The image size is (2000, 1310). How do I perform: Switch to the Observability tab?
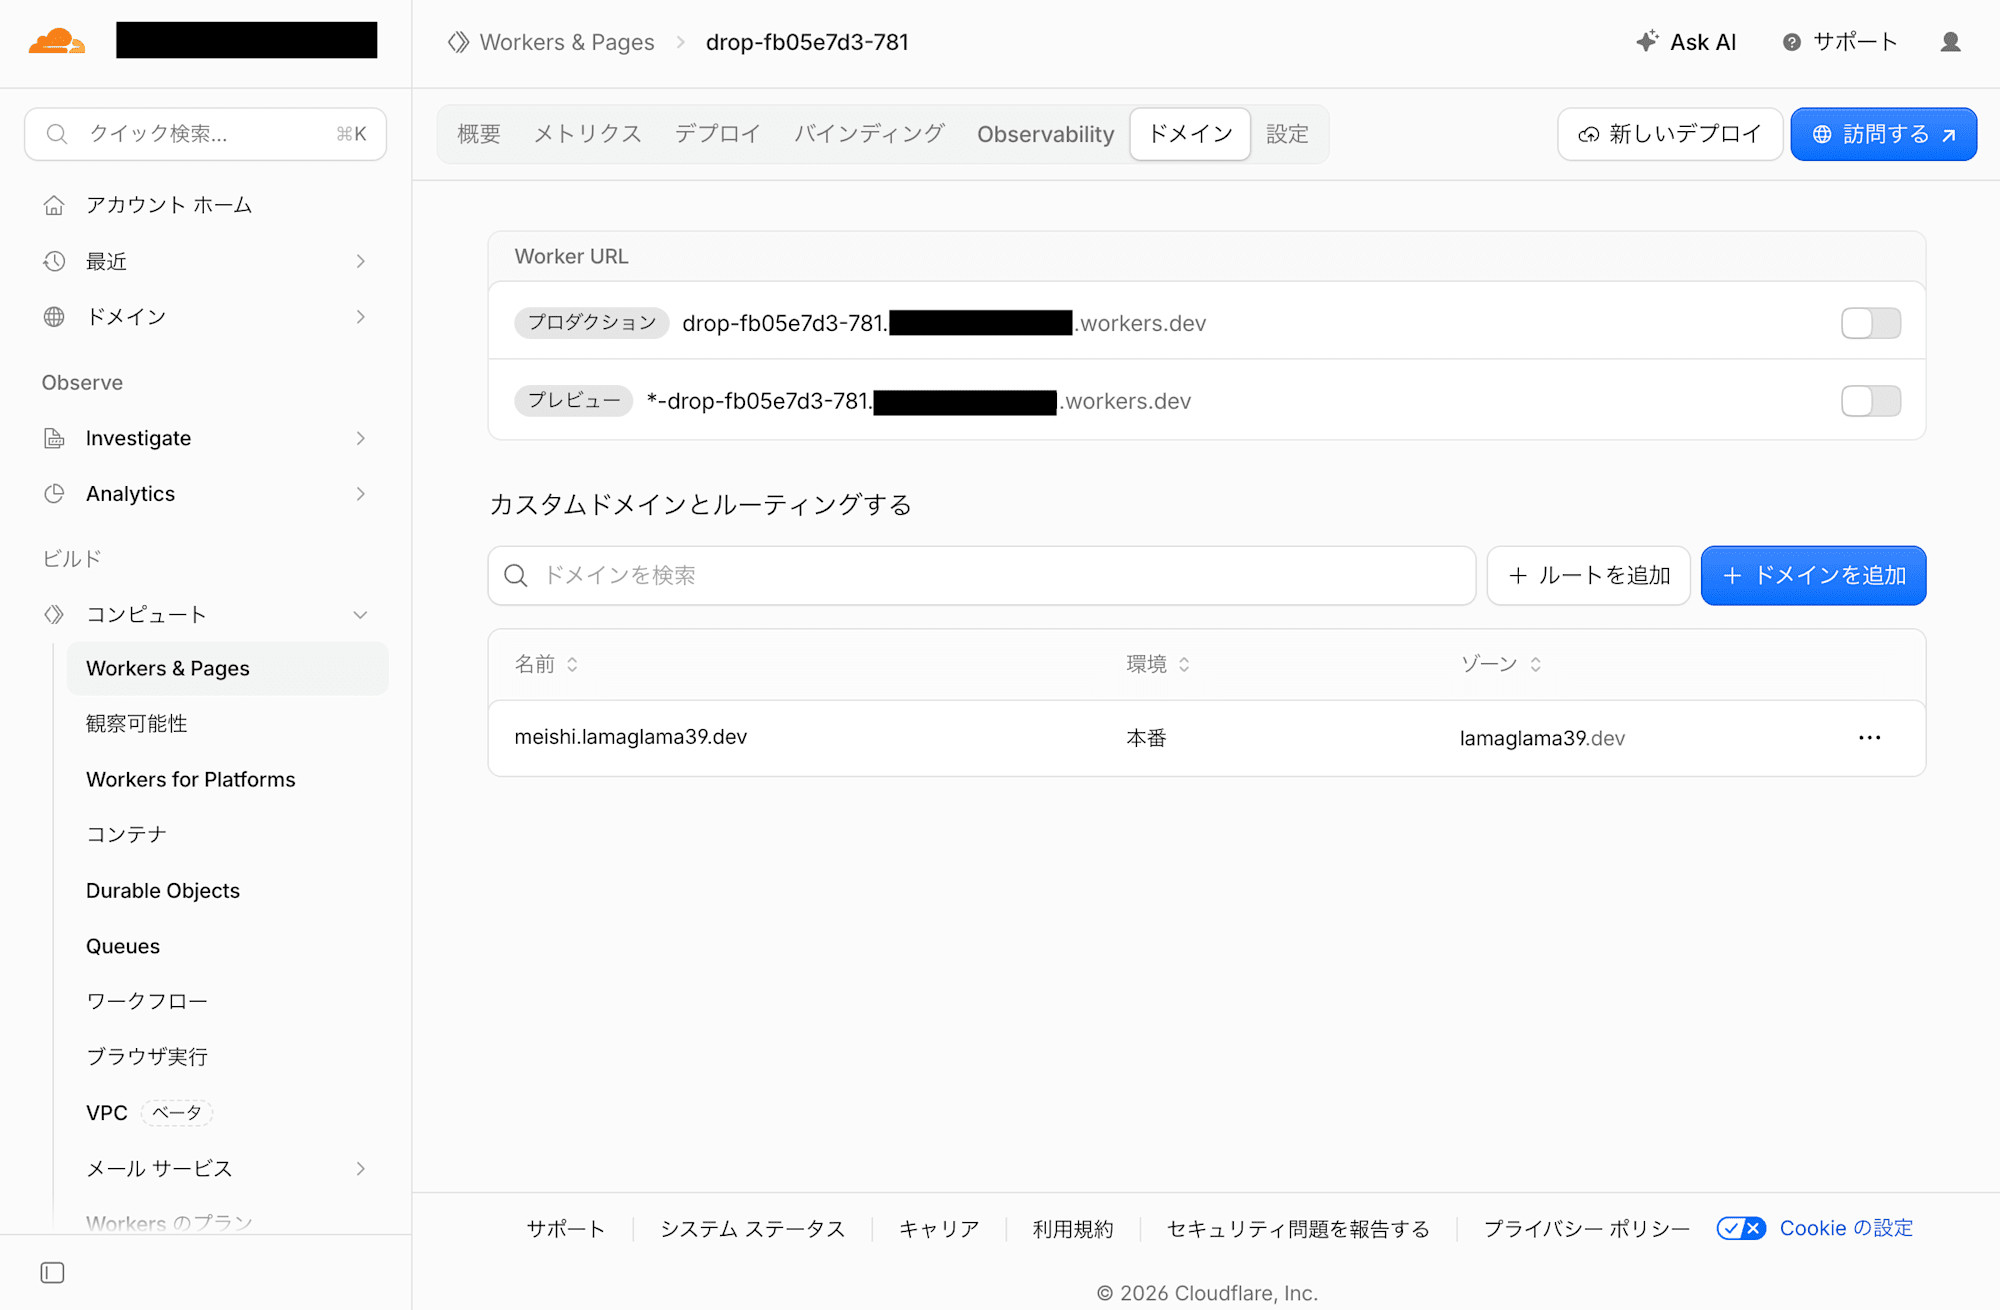pos(1046,134)
